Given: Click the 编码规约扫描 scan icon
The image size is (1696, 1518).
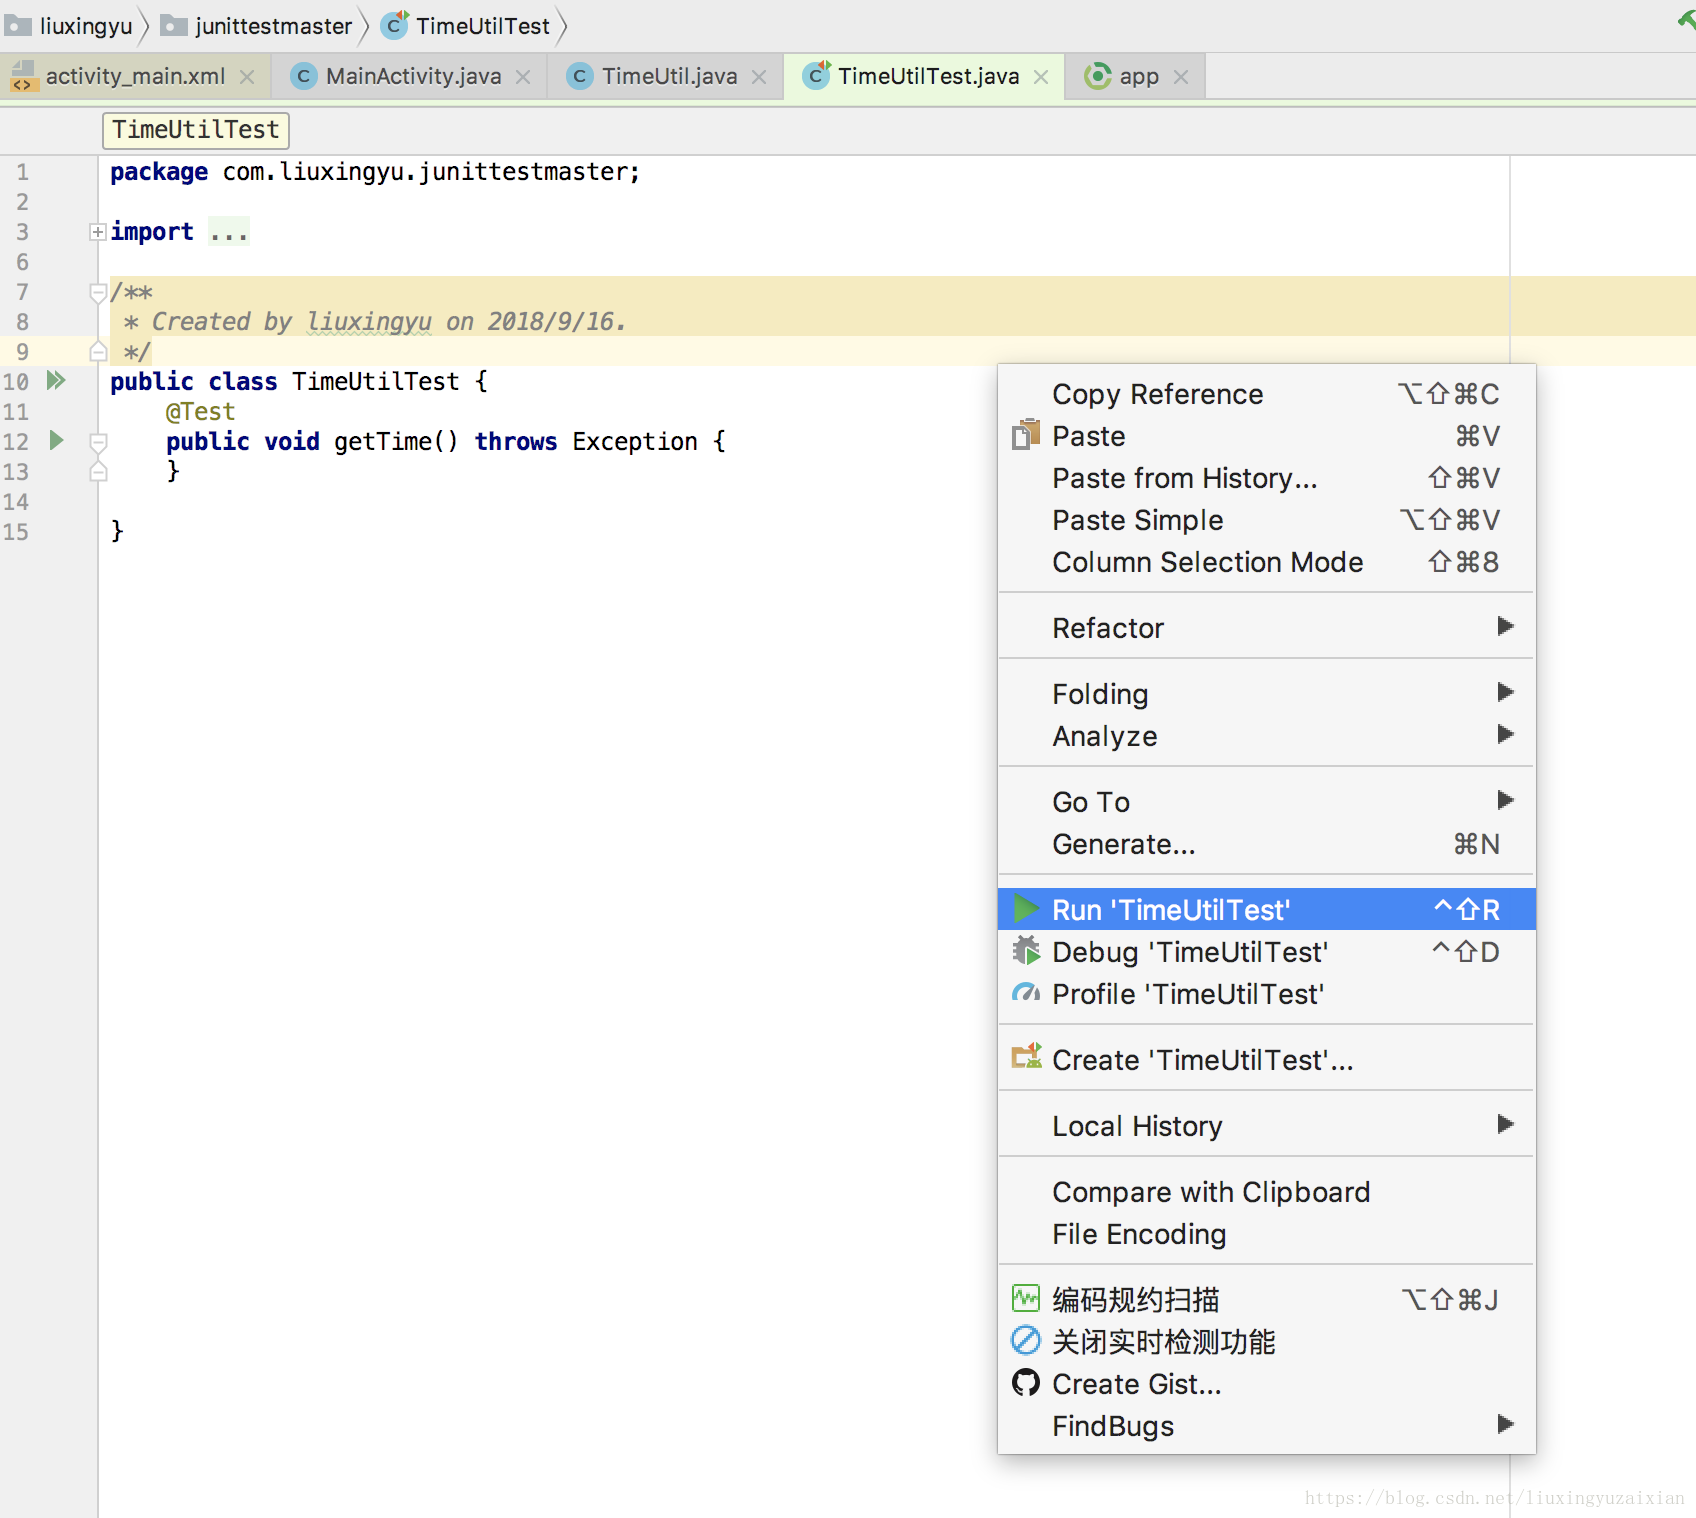Looking at the screenshot, I should click(x=1025, y=1298).
